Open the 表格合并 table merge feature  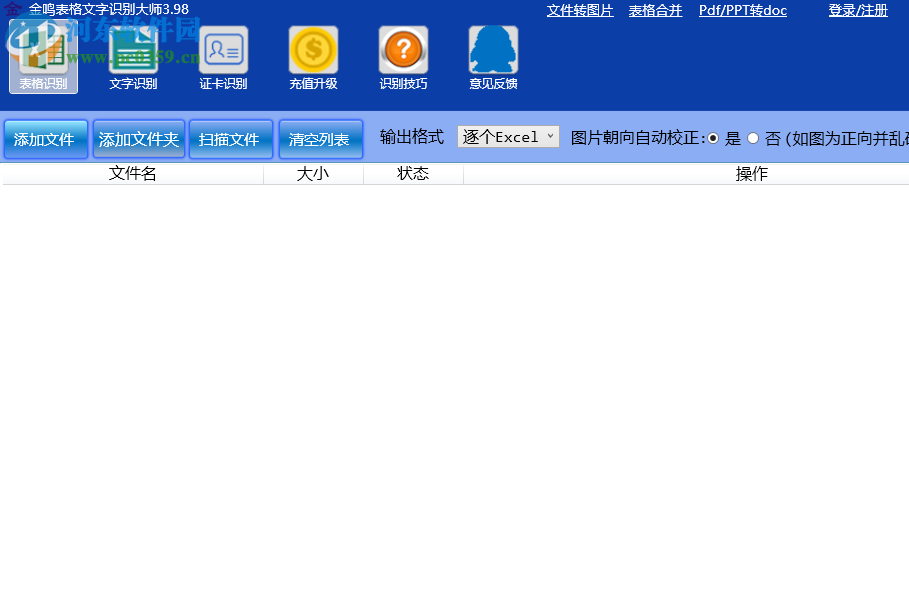(x=655, y=10)
